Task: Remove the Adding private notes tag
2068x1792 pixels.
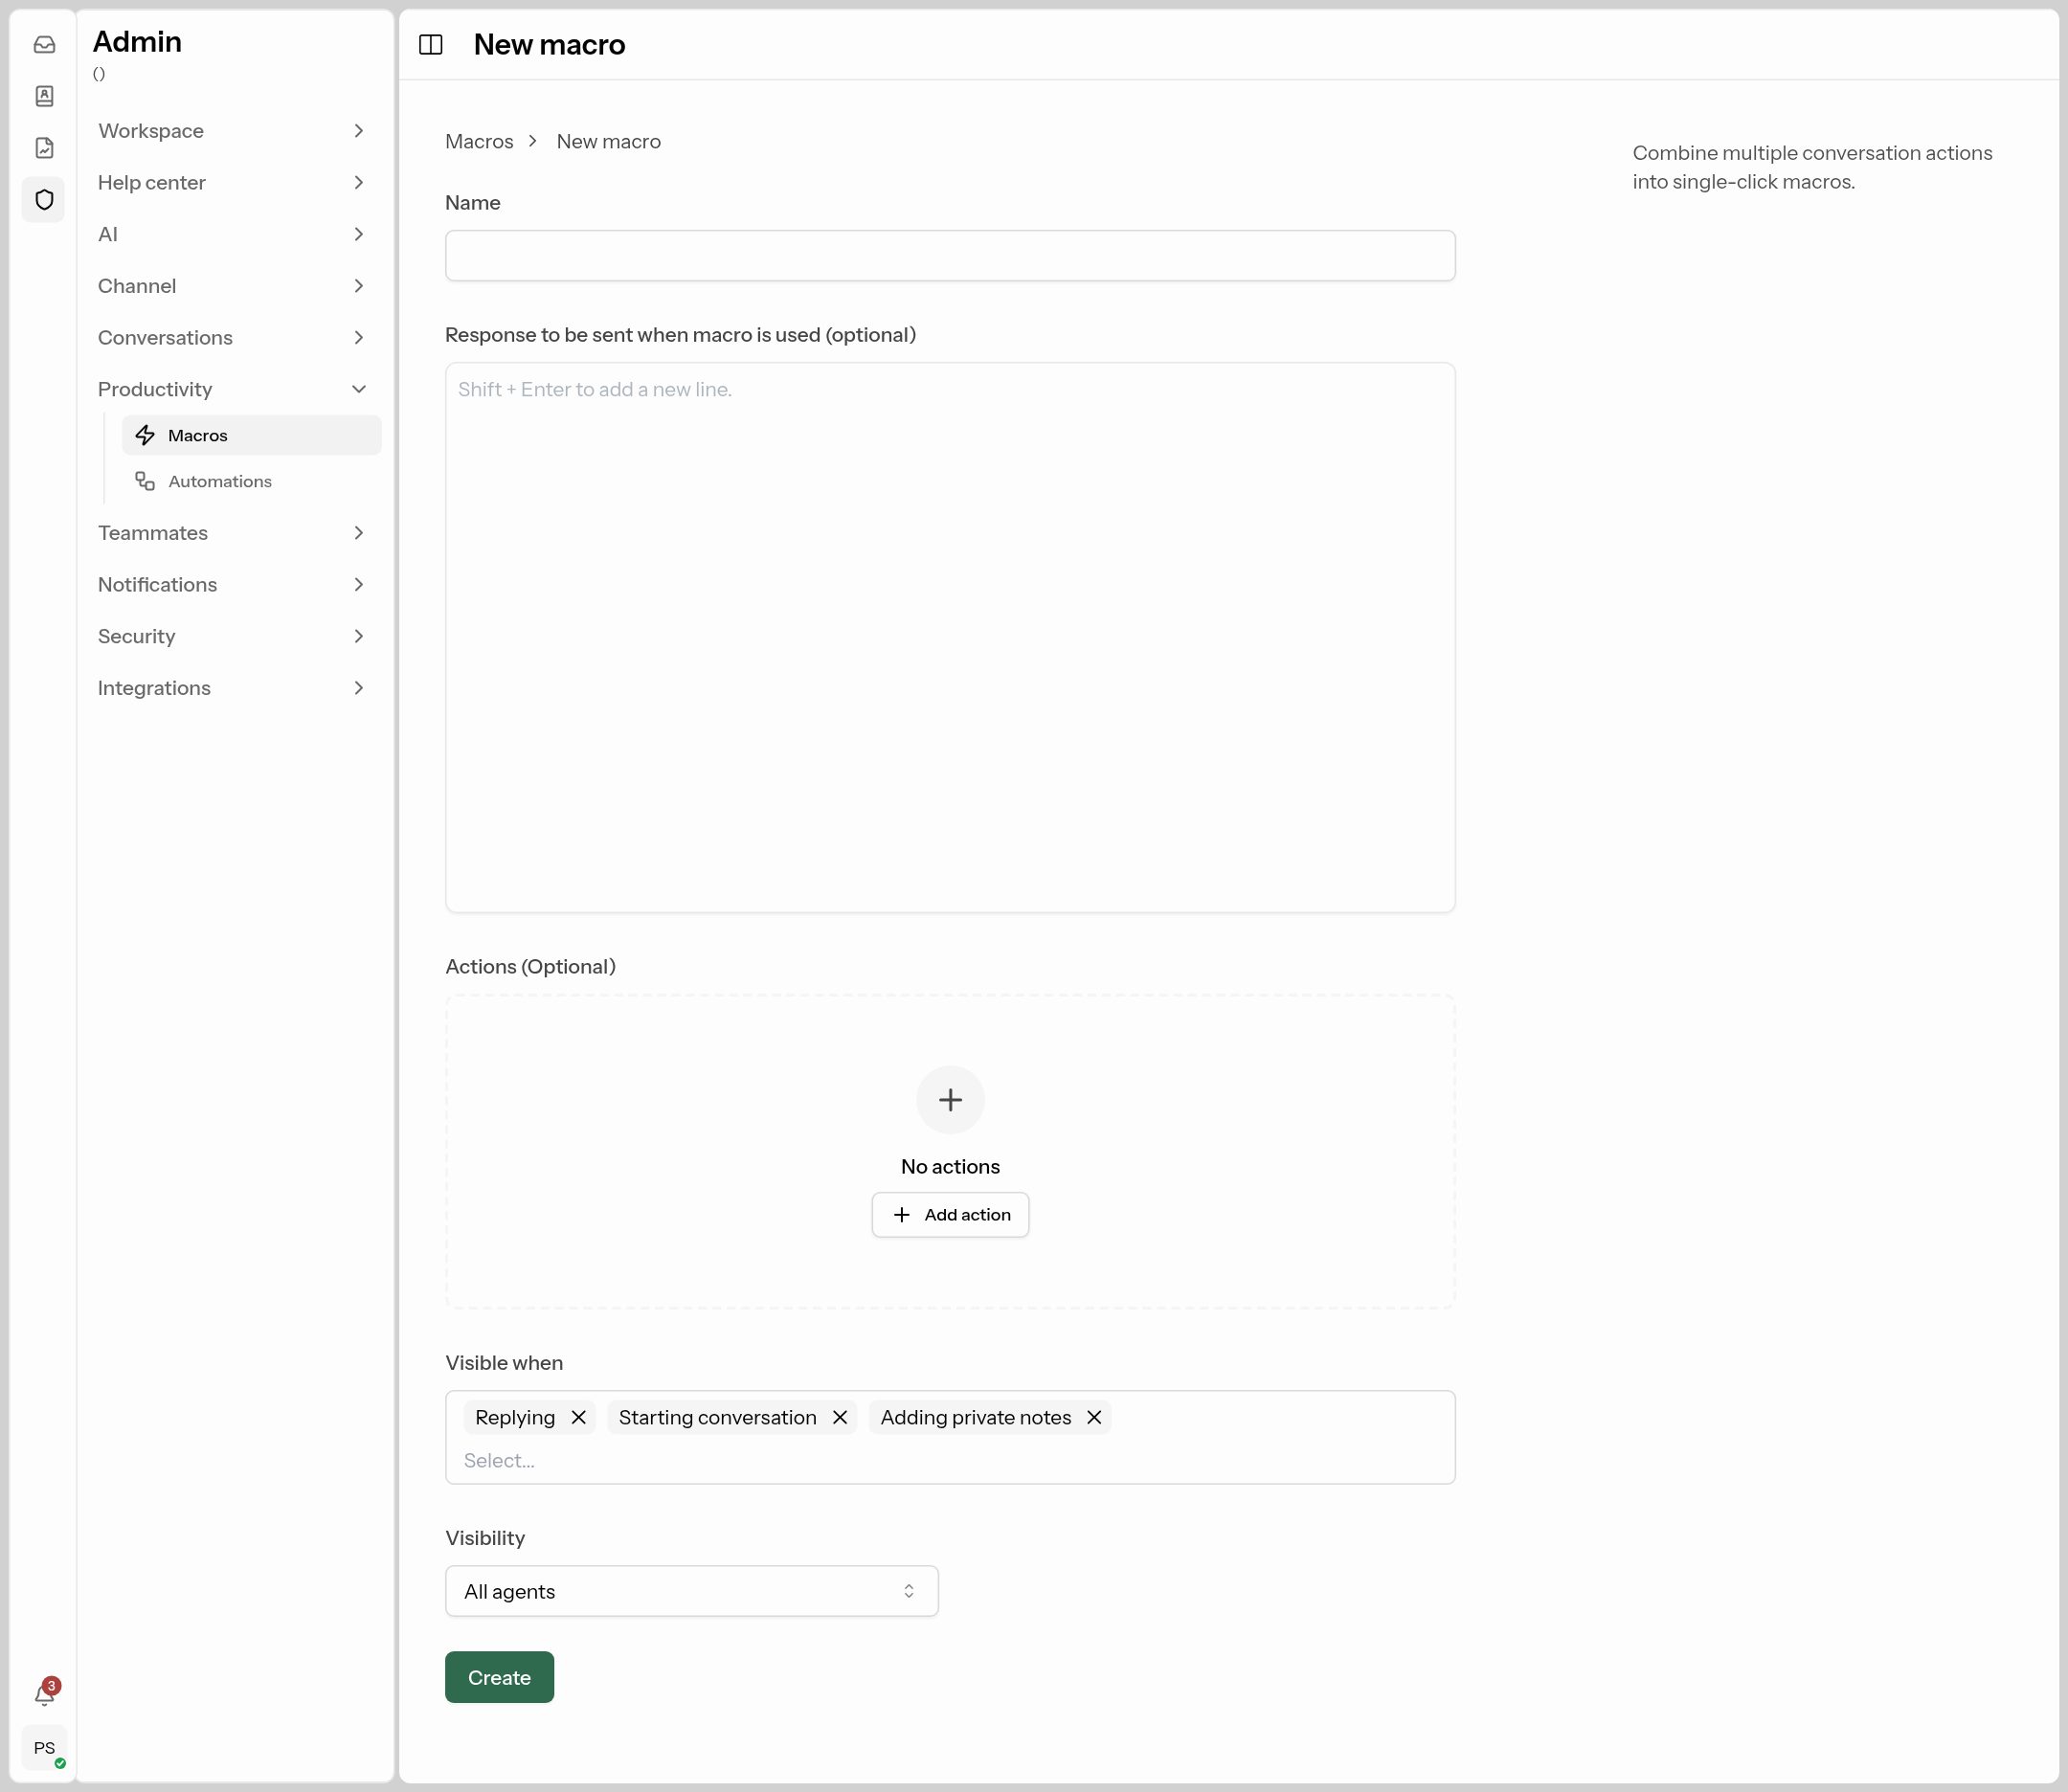Action: coord(1094,1417)
